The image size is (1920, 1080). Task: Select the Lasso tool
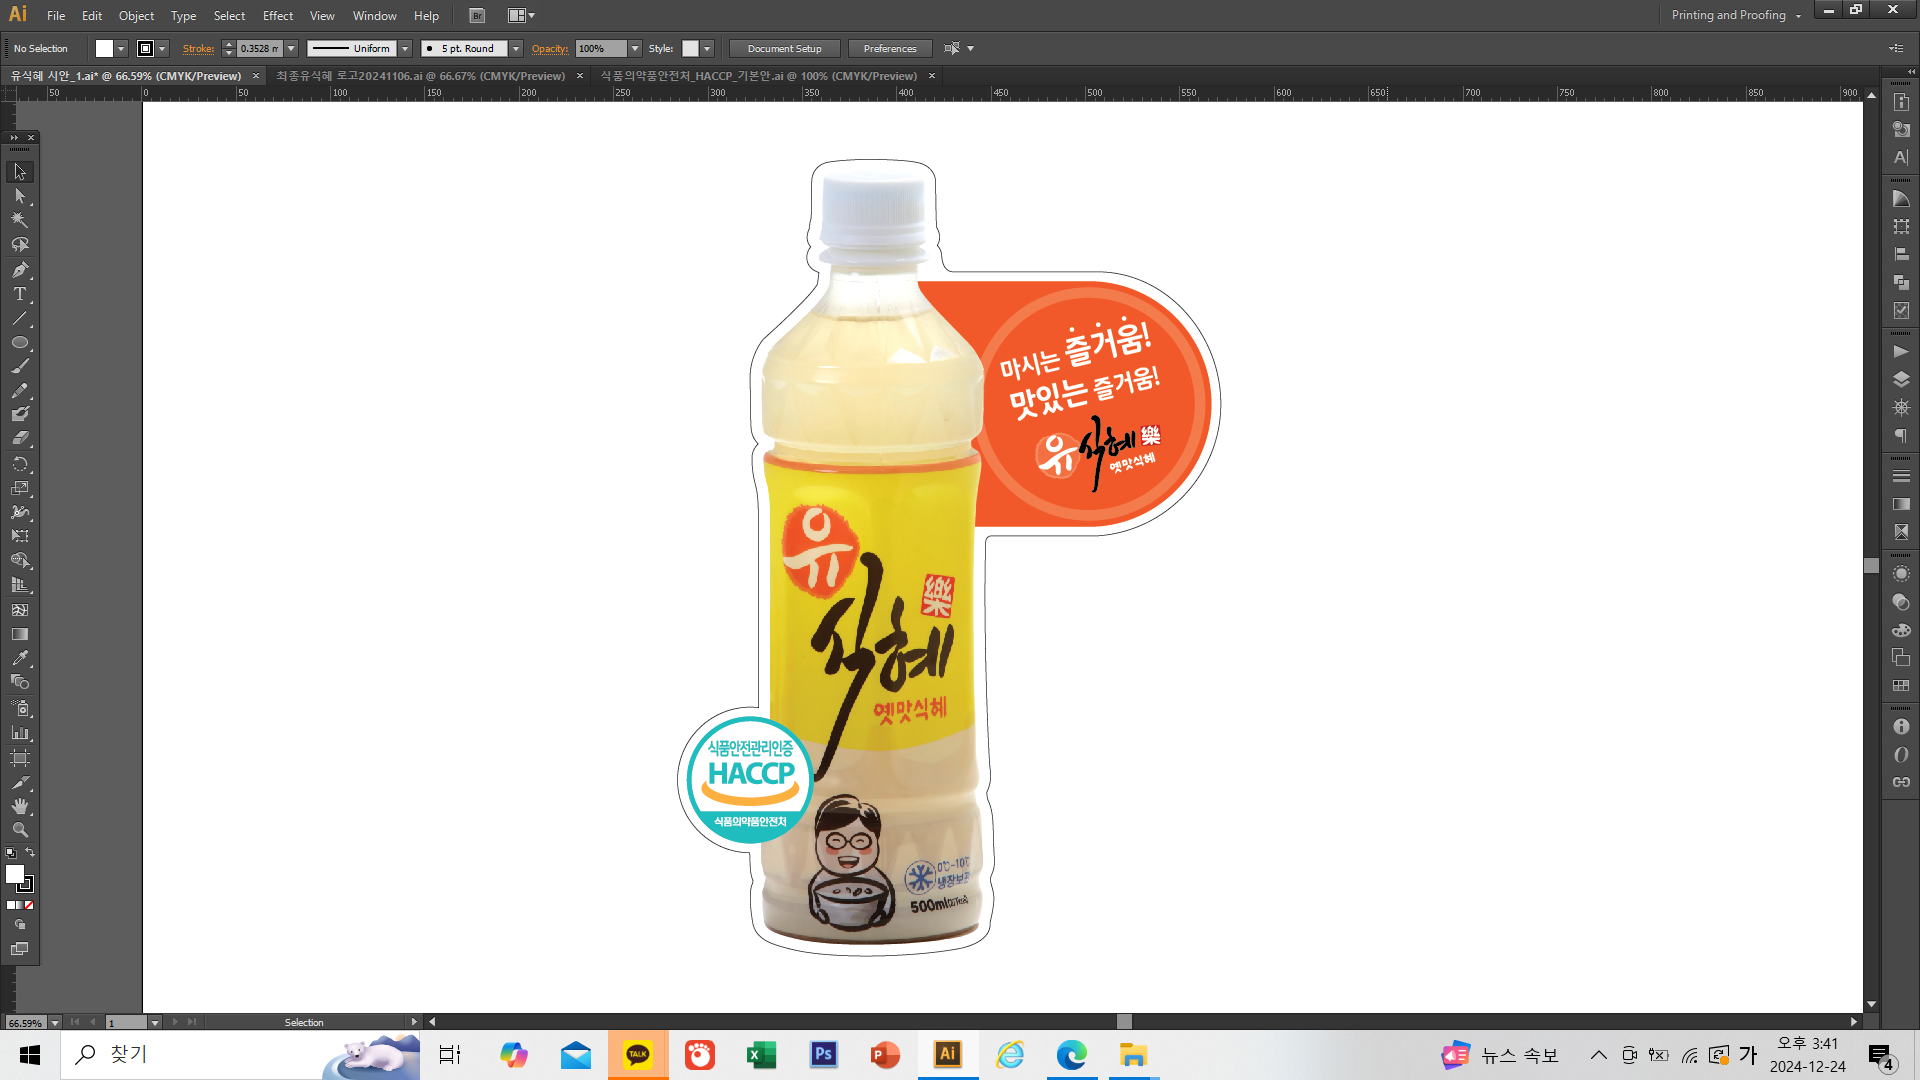[x=20, y=245]
